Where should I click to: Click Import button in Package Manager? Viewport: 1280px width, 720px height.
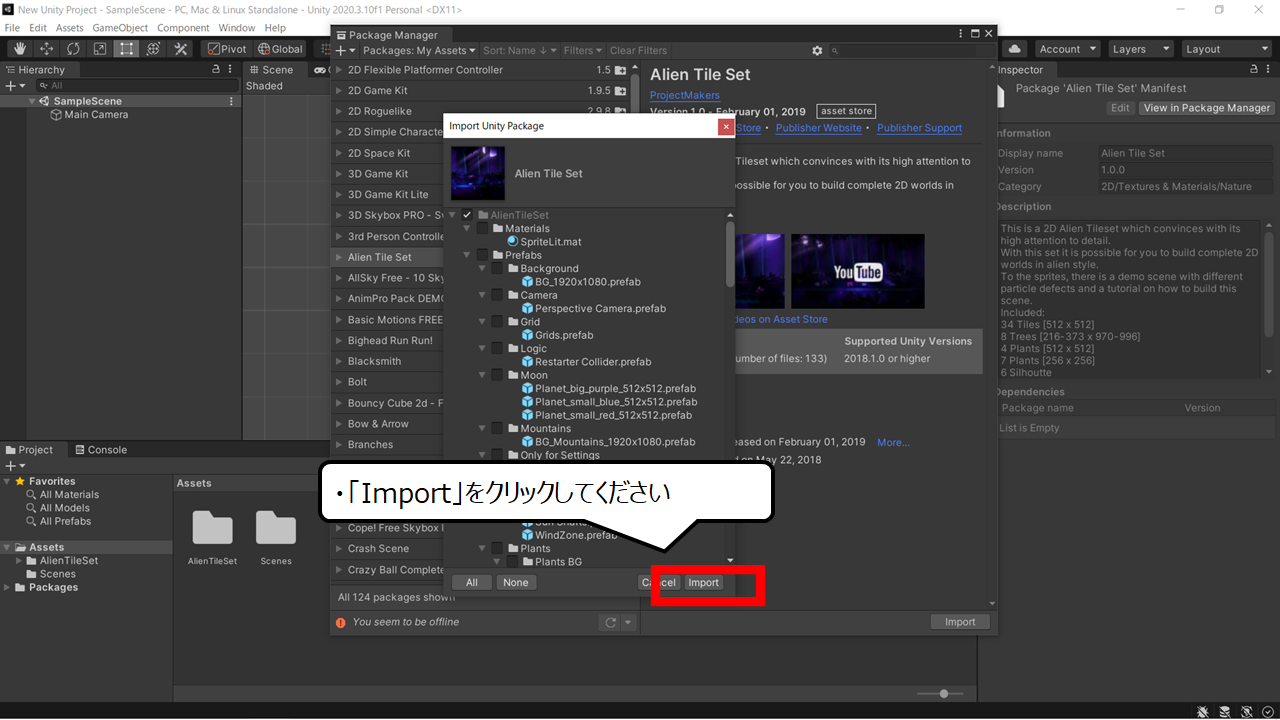[960, 622]
